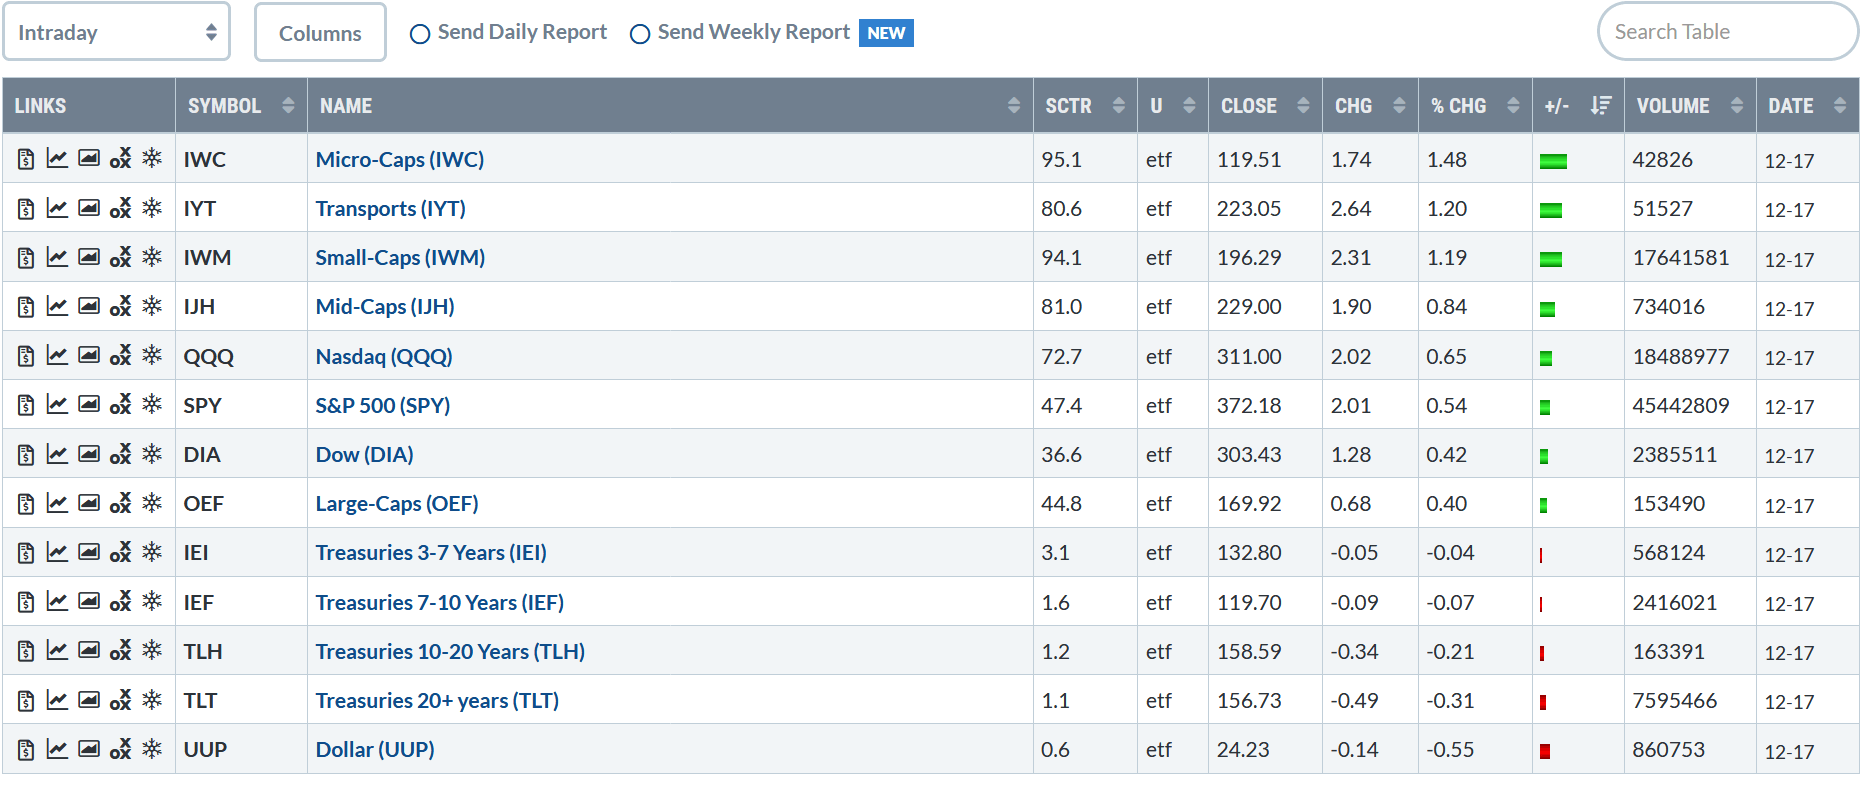Sort table by U column arrows
Screen dimensions: 1866x787
tap(1189, 105)
